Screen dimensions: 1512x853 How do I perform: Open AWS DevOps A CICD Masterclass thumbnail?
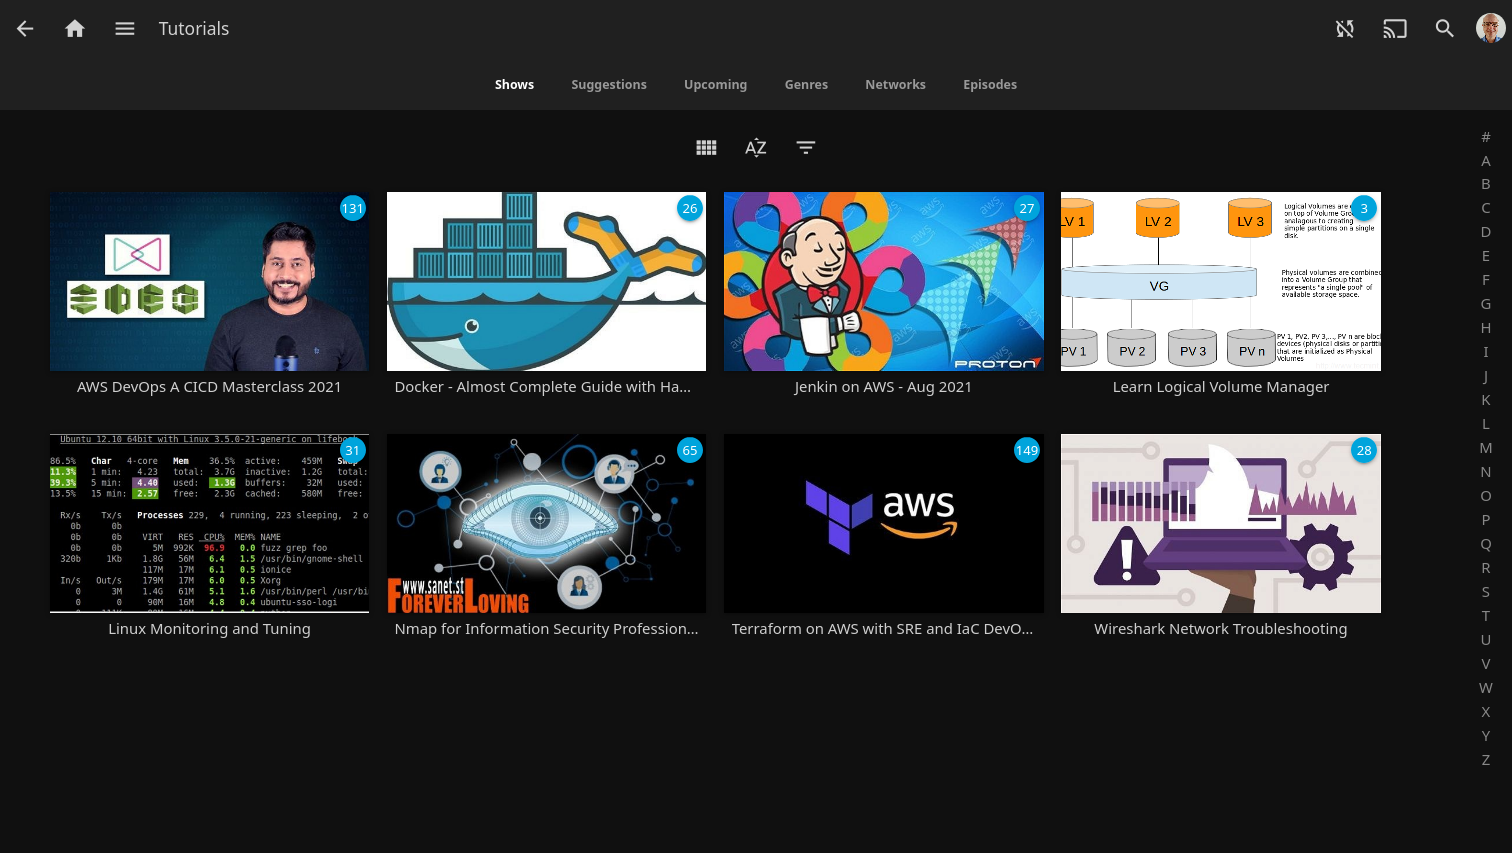(209, 282)
